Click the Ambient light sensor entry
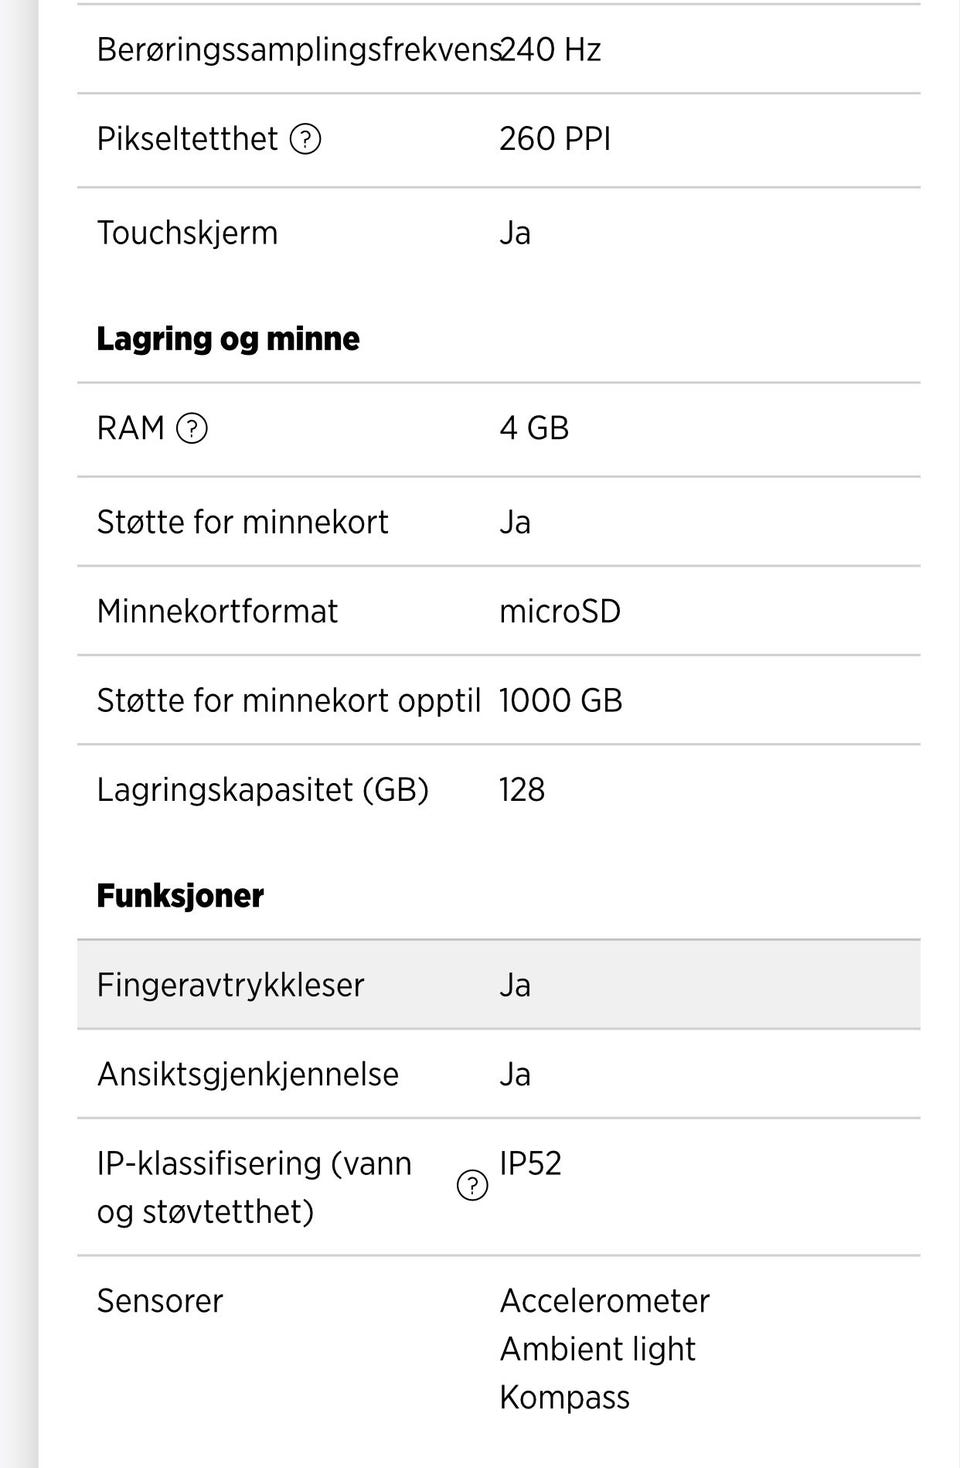Screen dimensions: 960x1468 click(597, 1349)
